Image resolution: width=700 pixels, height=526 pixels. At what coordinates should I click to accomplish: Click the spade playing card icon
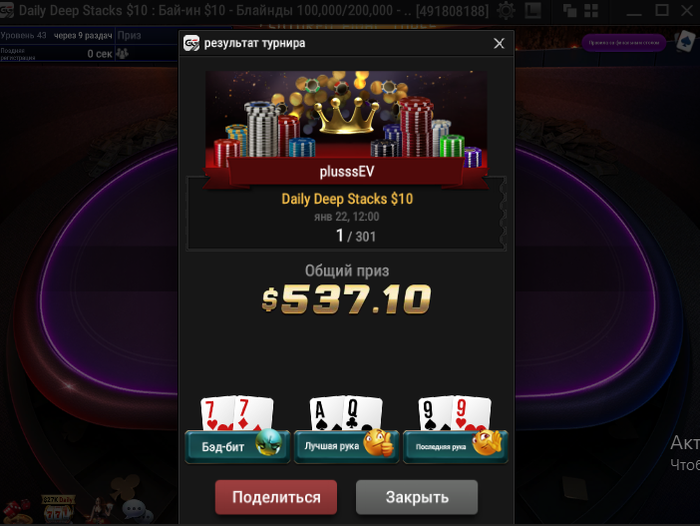click(x=685, y=41)
